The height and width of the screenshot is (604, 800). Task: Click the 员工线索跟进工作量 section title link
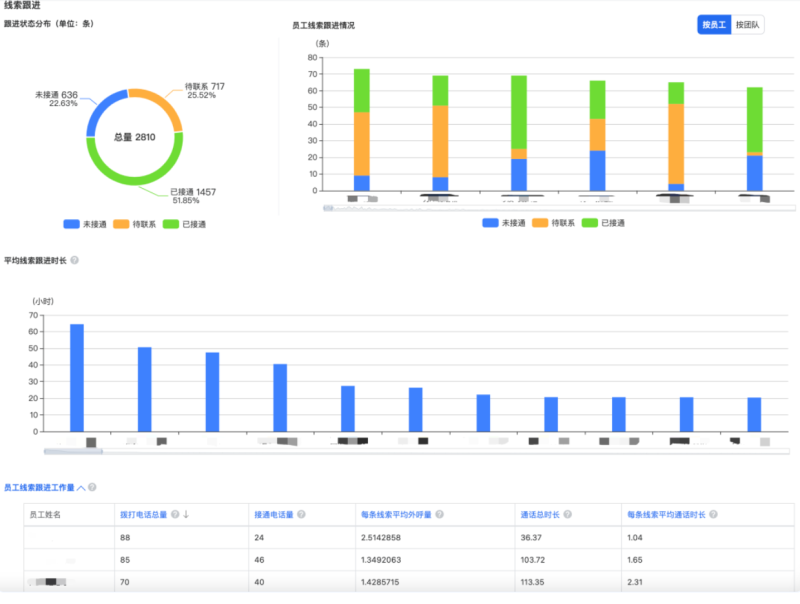(x=40, y=487)
